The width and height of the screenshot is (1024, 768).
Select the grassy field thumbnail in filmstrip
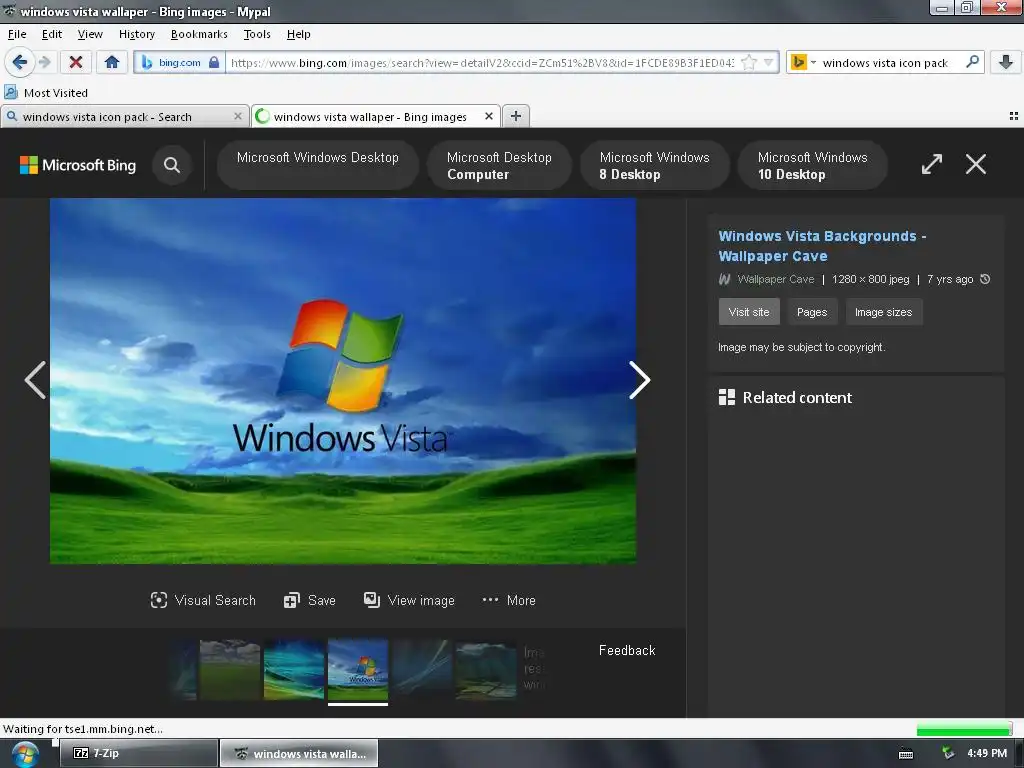[x=230, y=670]
